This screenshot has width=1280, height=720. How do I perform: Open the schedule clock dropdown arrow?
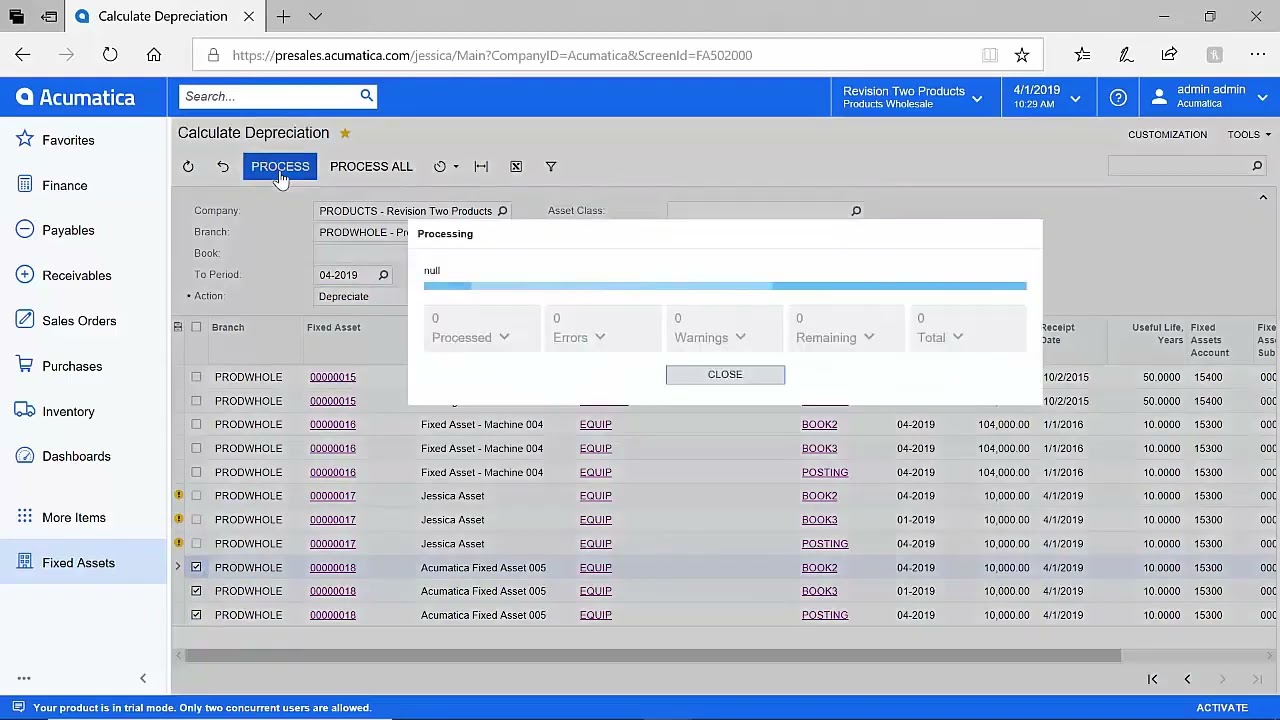456,167
